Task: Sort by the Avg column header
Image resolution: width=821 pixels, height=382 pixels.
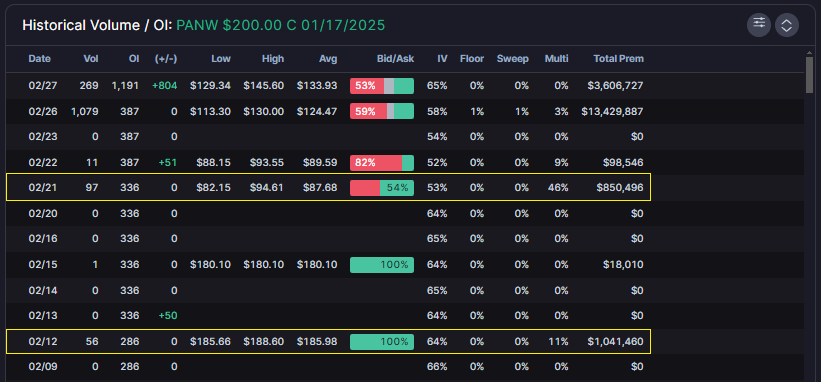Action: coord(328,59)
